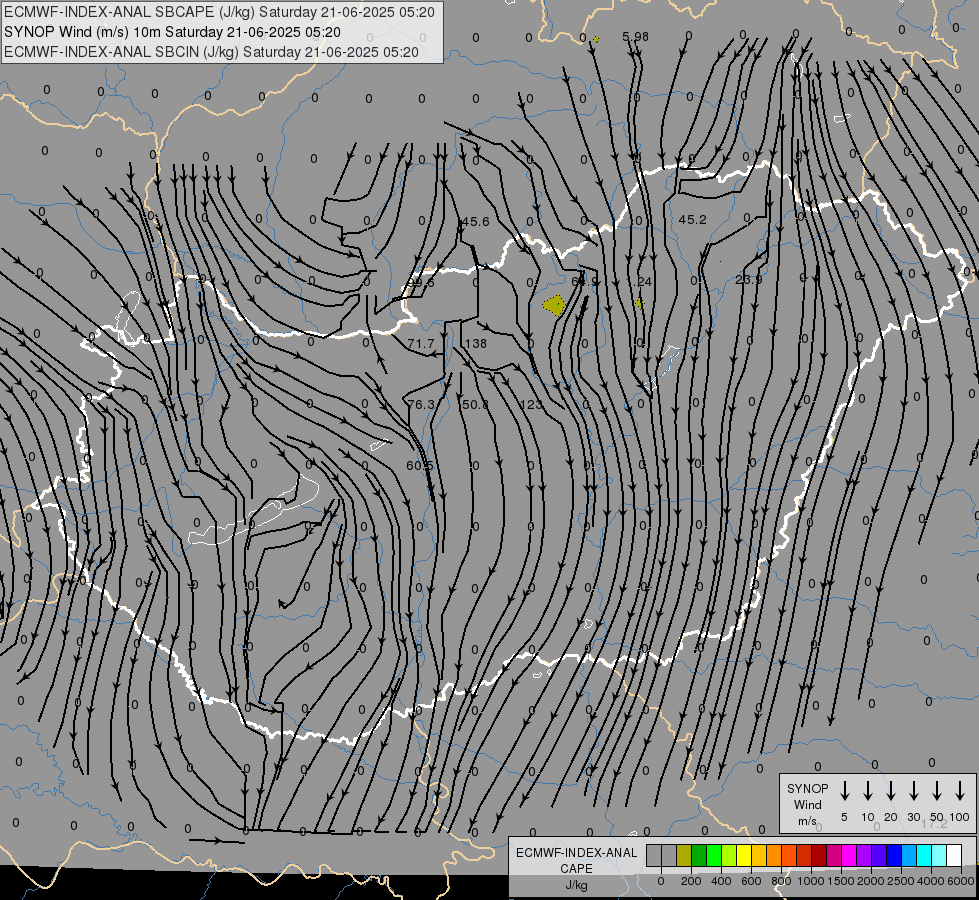Click the small olive patch below 1.24
This screenshot has width=979, height=900.
coord(639,304)
